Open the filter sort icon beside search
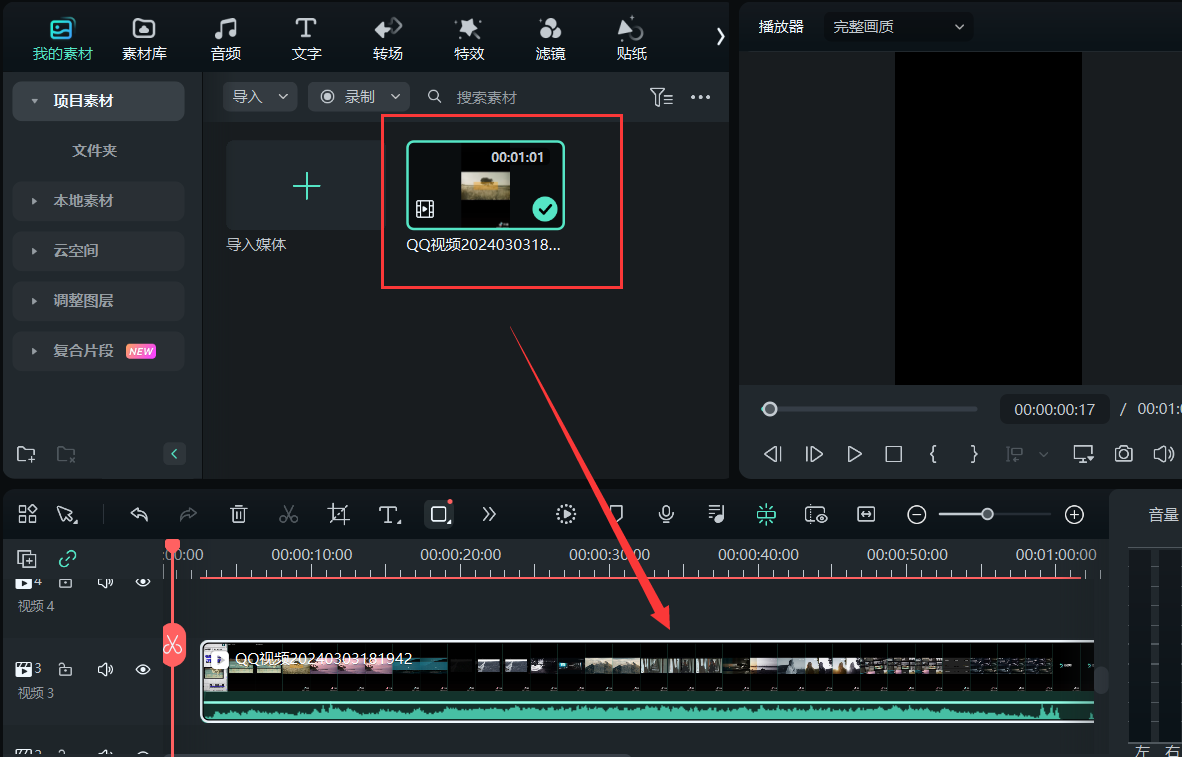Screen dimensions: 1182x757 (661, 97)
